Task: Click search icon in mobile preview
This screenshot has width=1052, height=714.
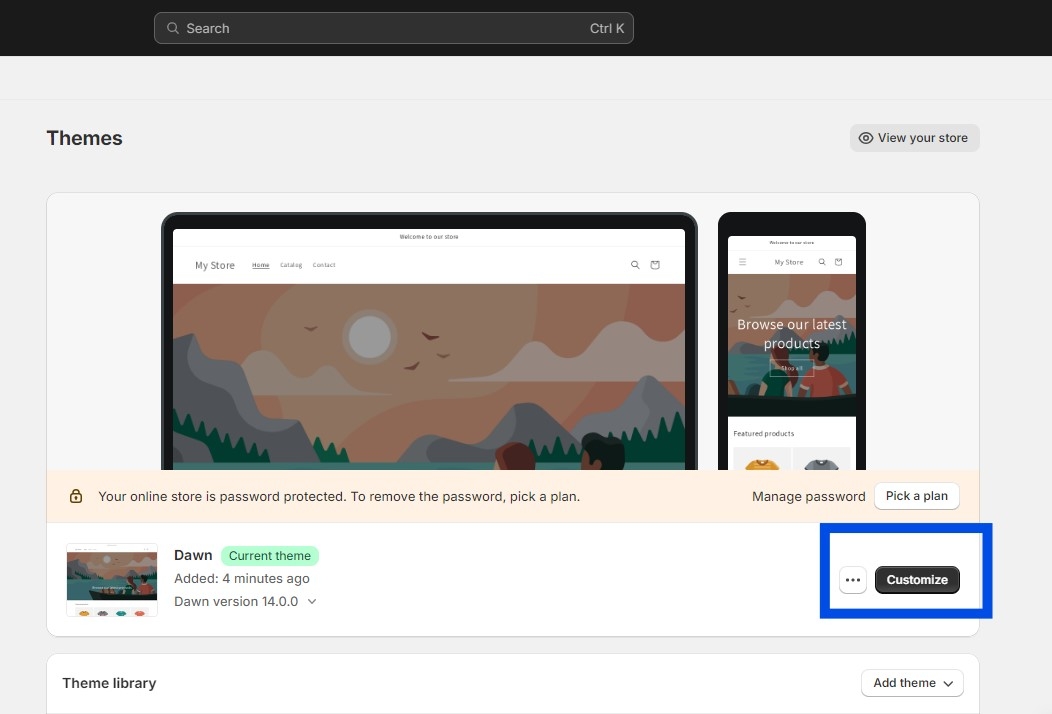Action: [x=822, y=262]
